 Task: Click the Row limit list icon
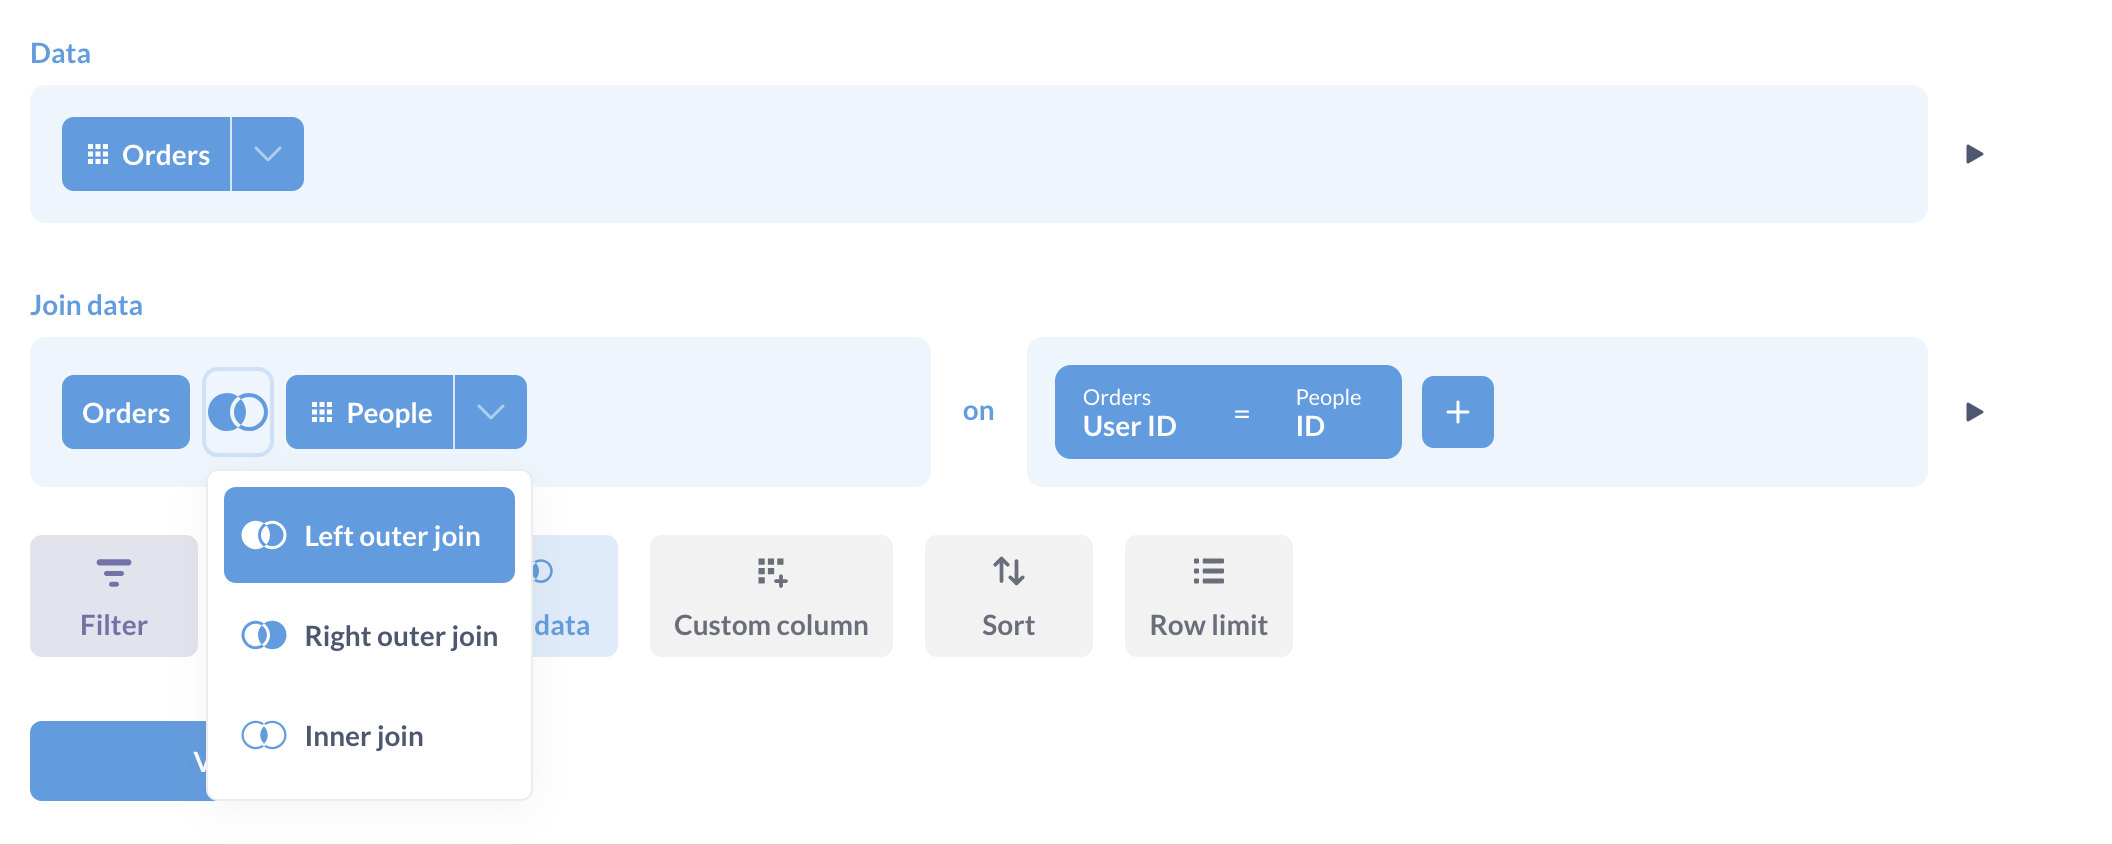pyautogui.click(x=1208, y=572)
